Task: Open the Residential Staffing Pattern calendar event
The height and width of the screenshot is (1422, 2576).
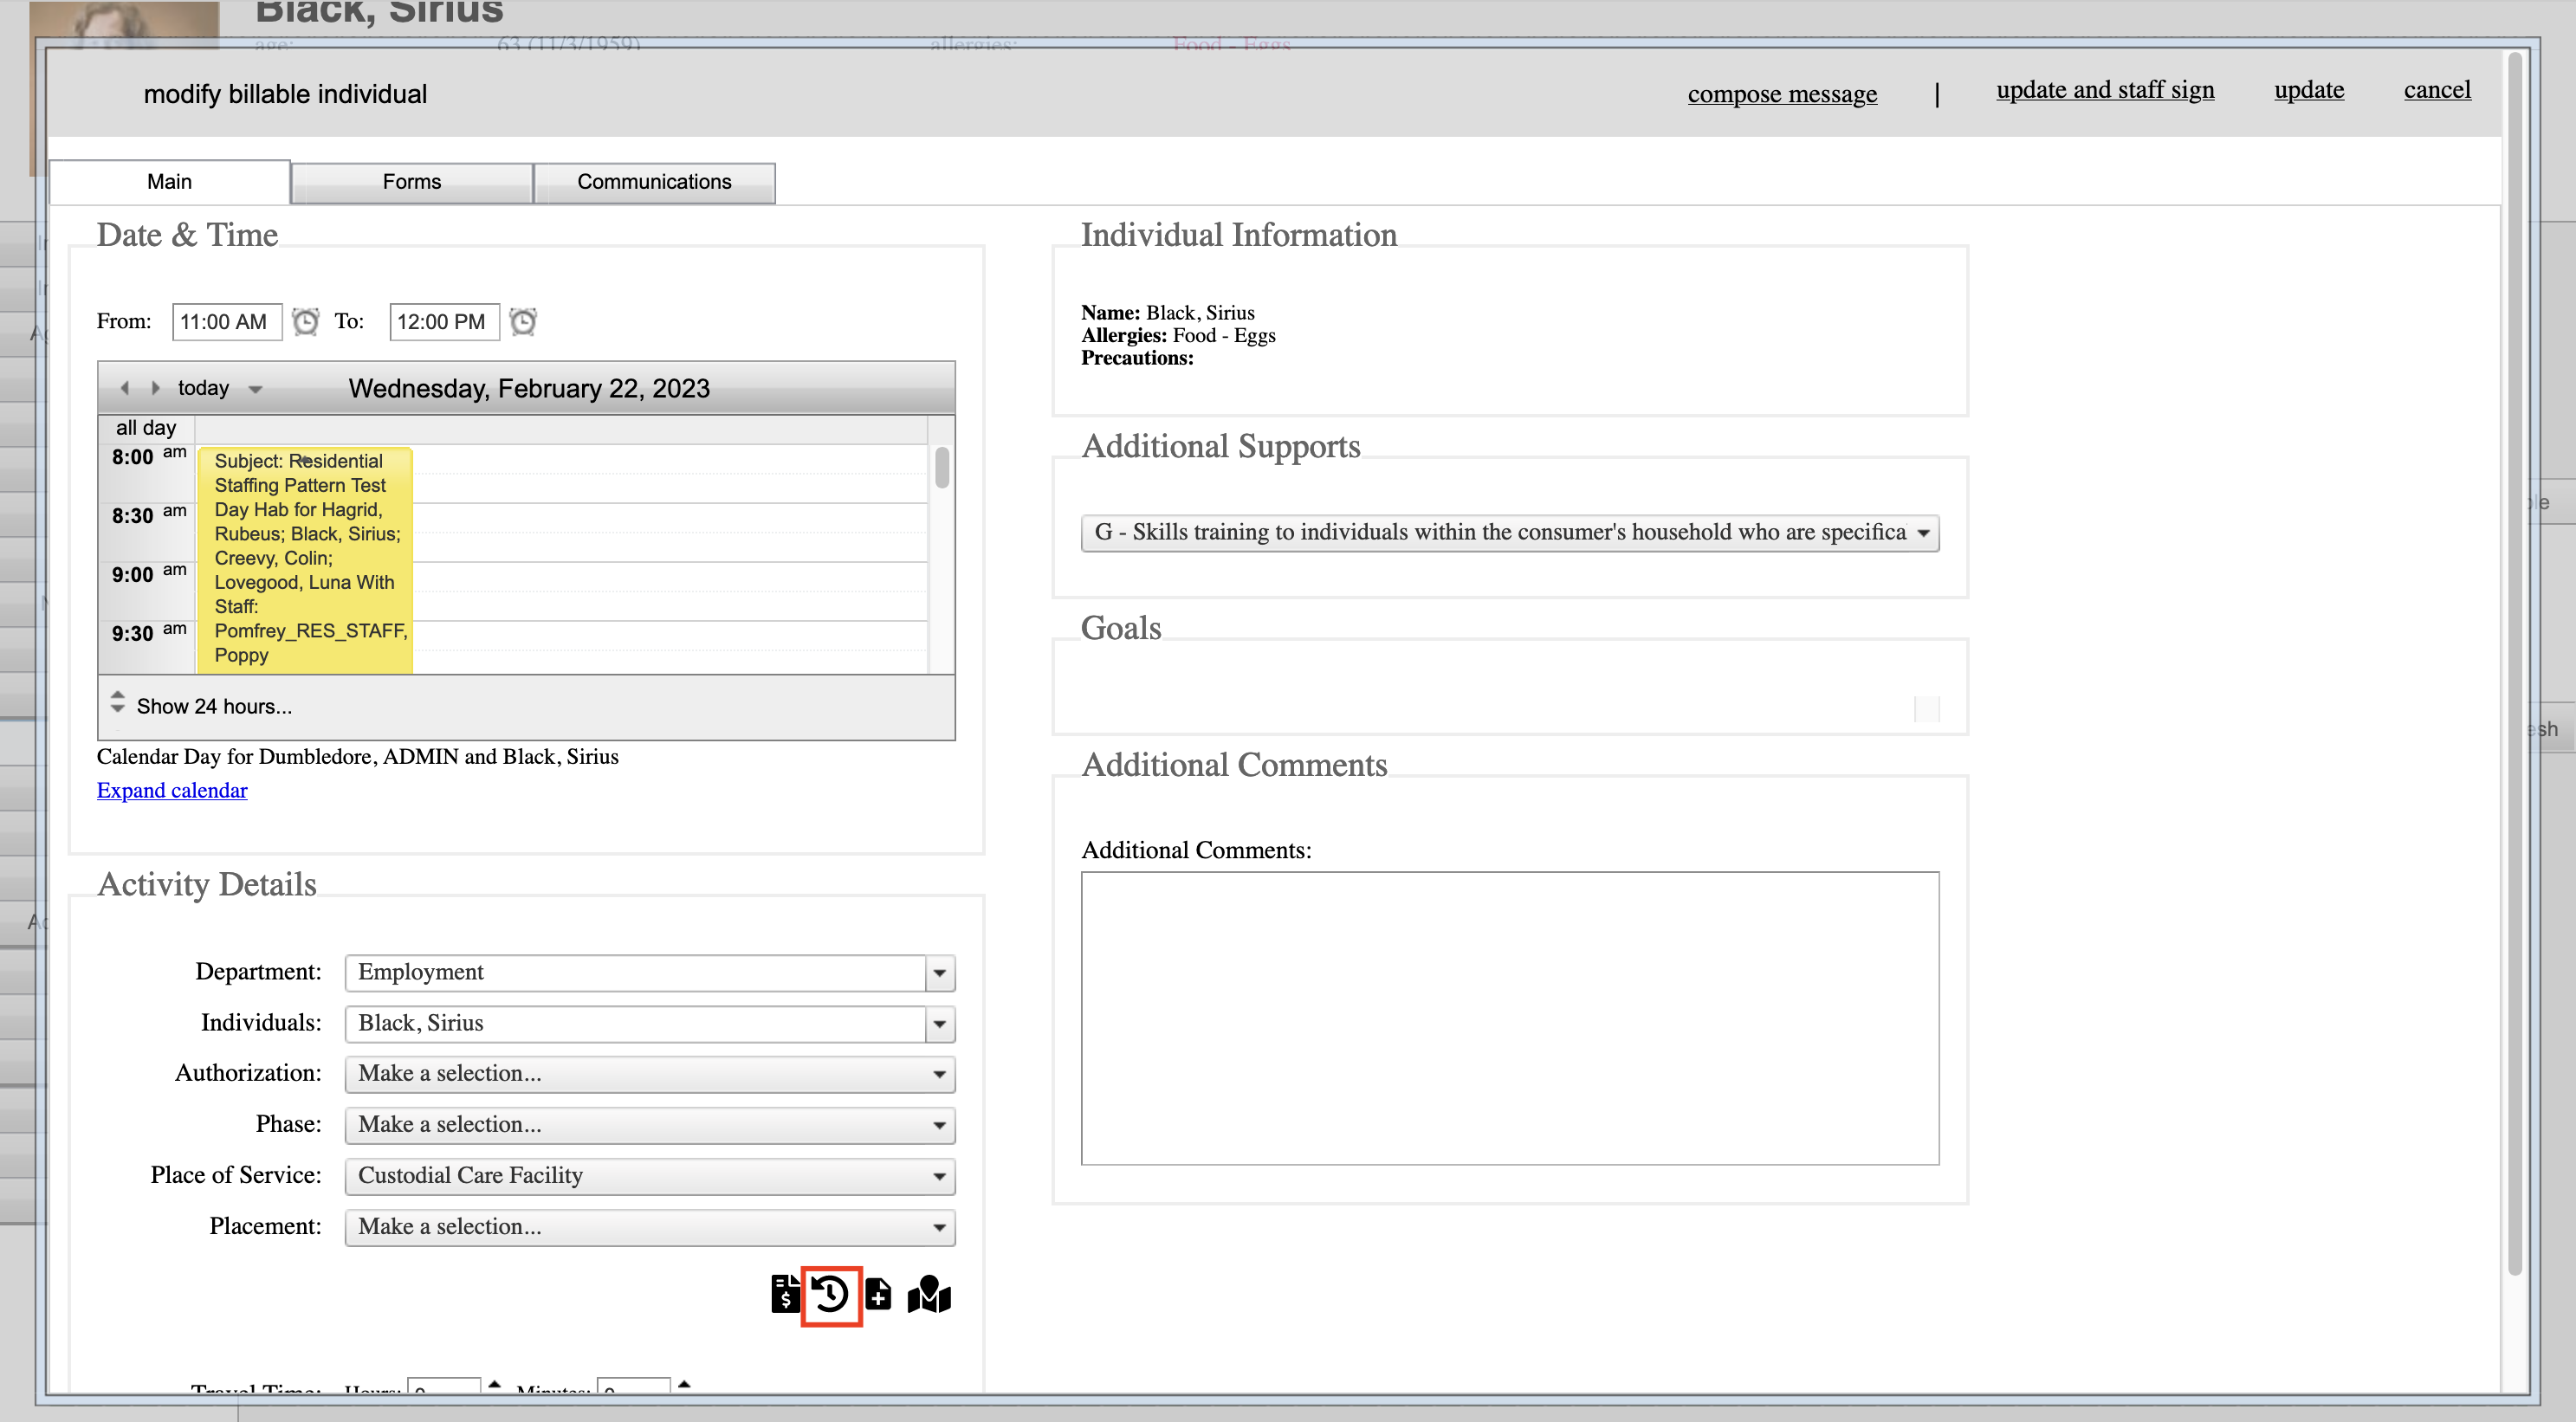Action: click(x=305, y=560)
